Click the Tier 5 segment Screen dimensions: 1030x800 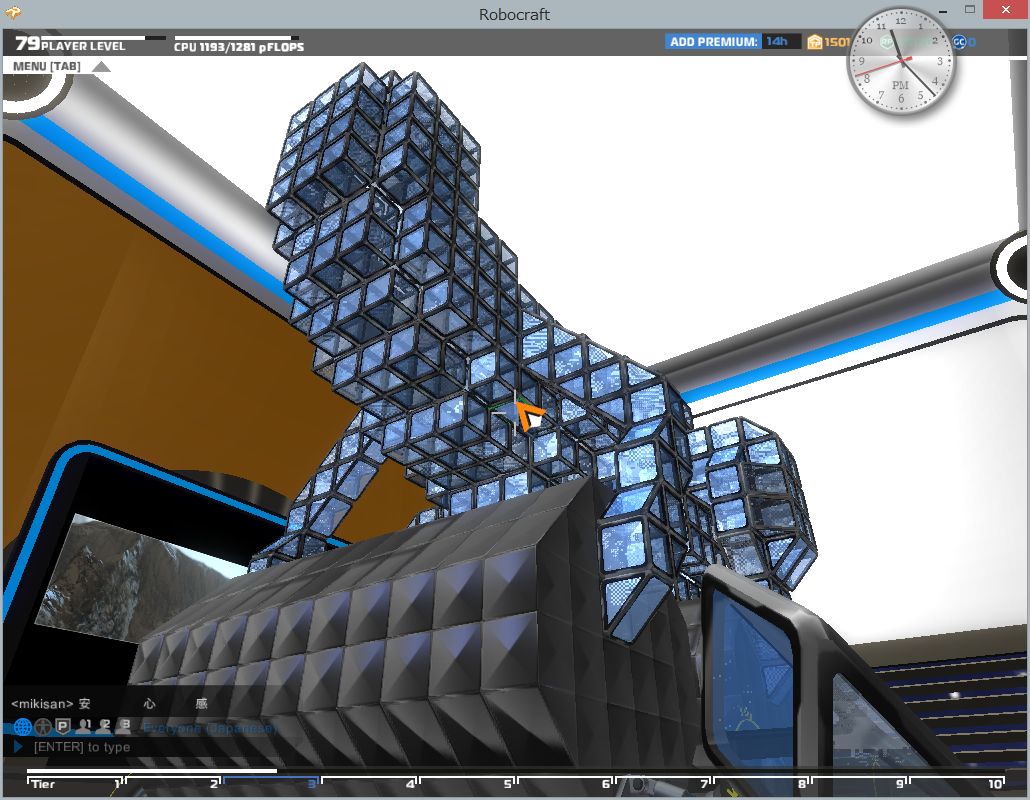tap(467, 783)
